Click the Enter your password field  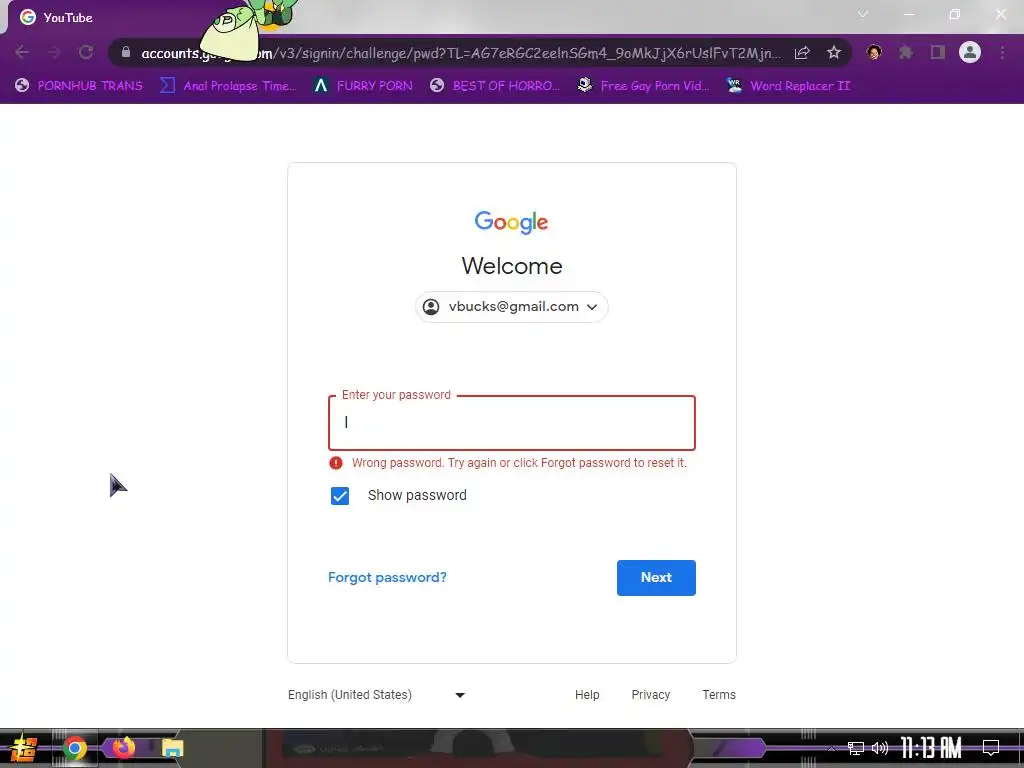[x=511, y=423]
